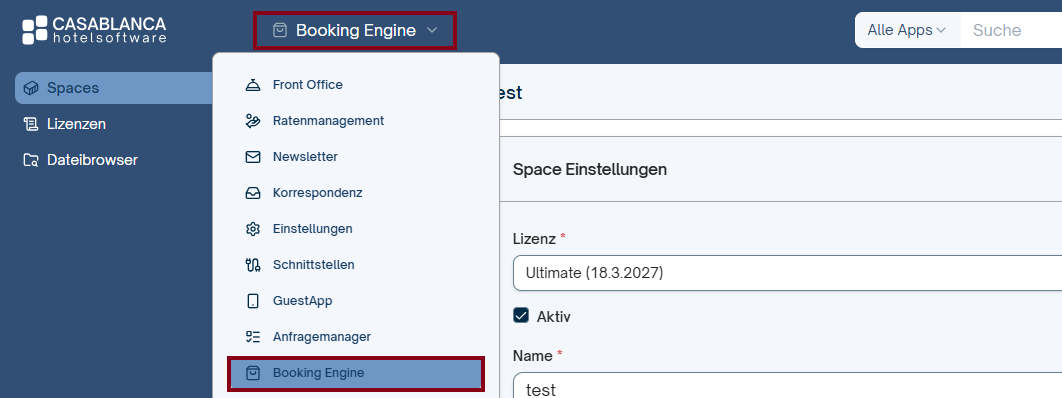Click into the Suche search field
The image size is (1062, 398).
click(1011, 30)
